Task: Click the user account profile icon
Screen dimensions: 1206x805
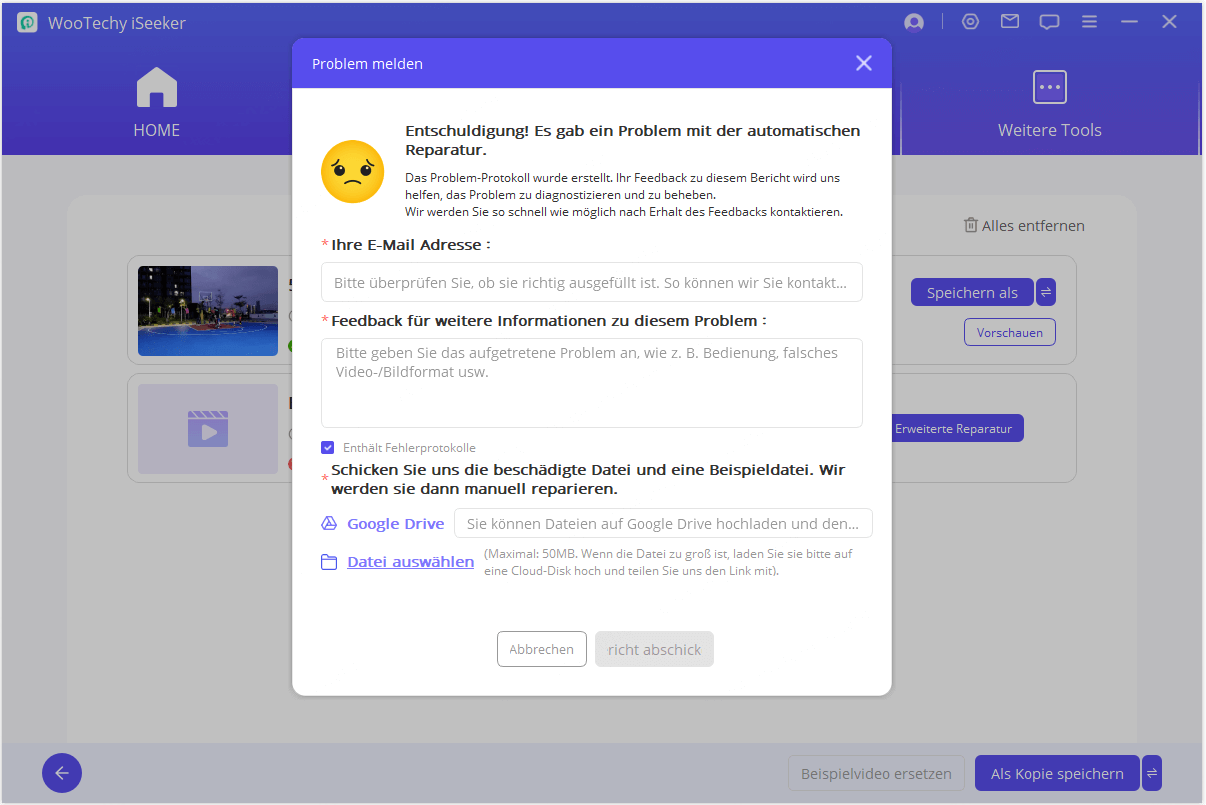Action: (x=912, y=22)
